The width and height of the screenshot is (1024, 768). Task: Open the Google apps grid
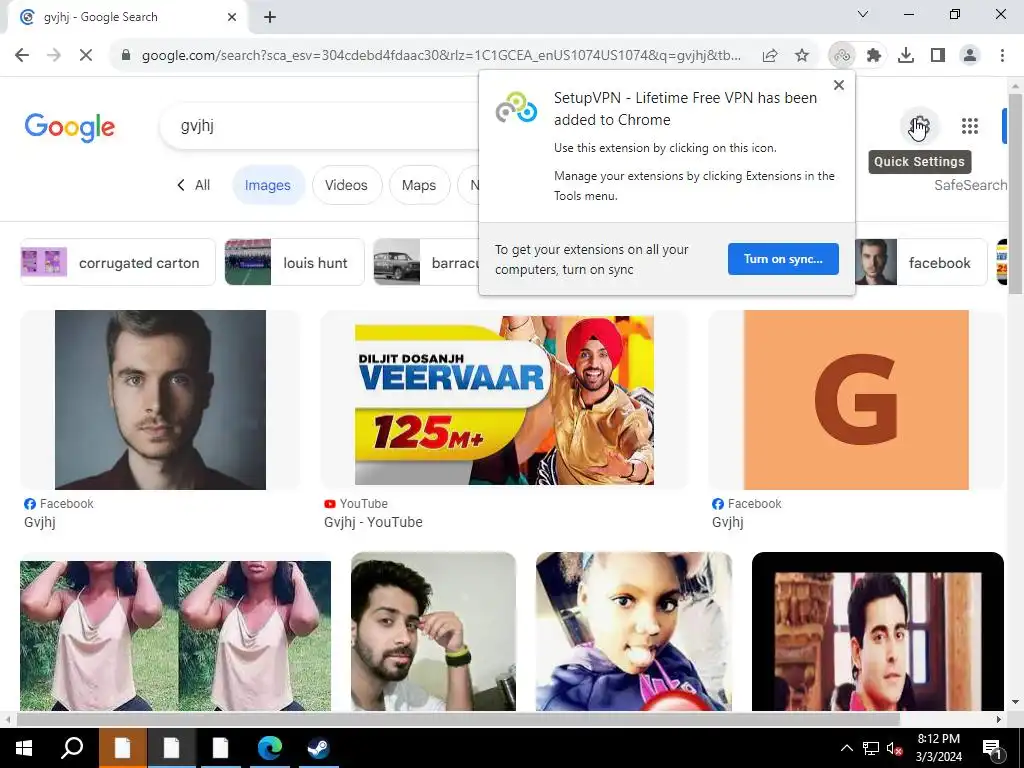[970, 126]
